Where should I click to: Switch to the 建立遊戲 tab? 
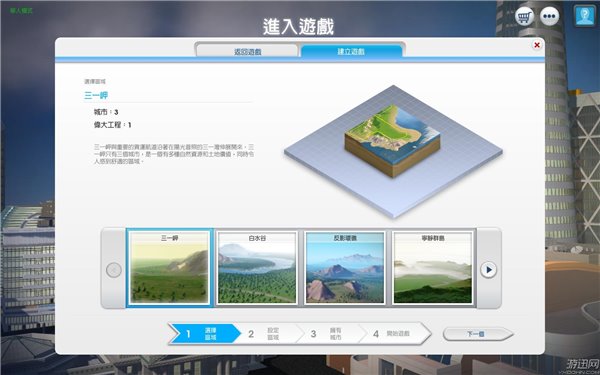[351, 51]
